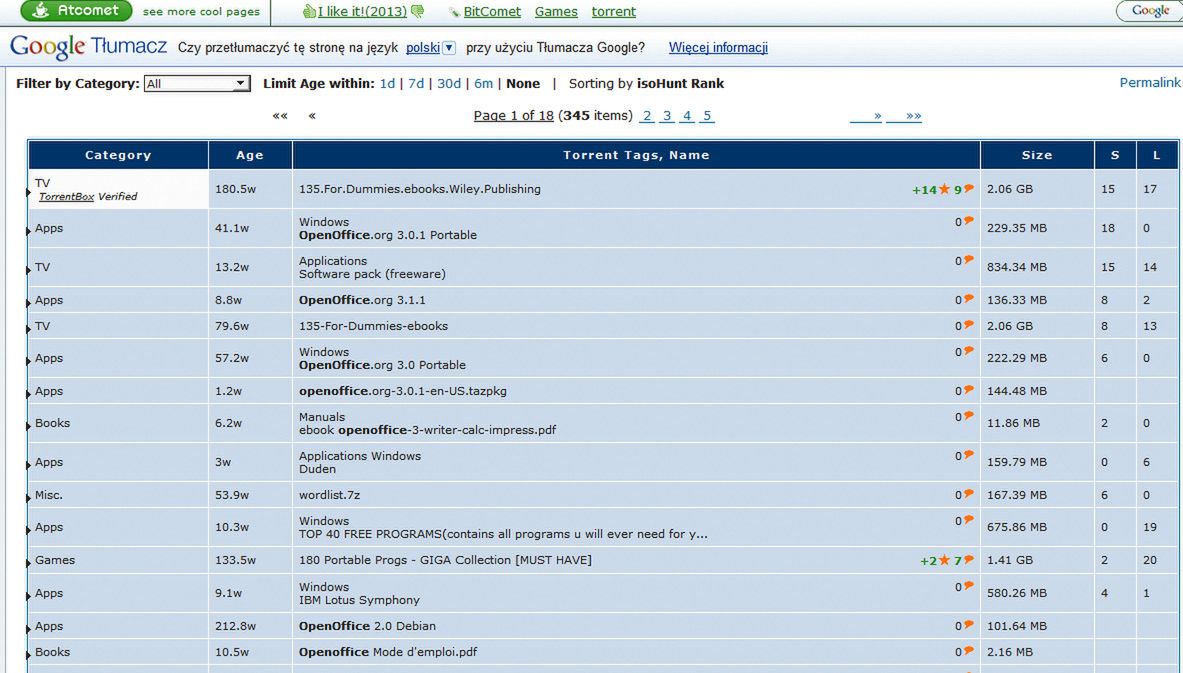Open torrent 'OpenOffice.org 3.1.1'
This screenshot has width=1183, height=673.
coord(362,300)
